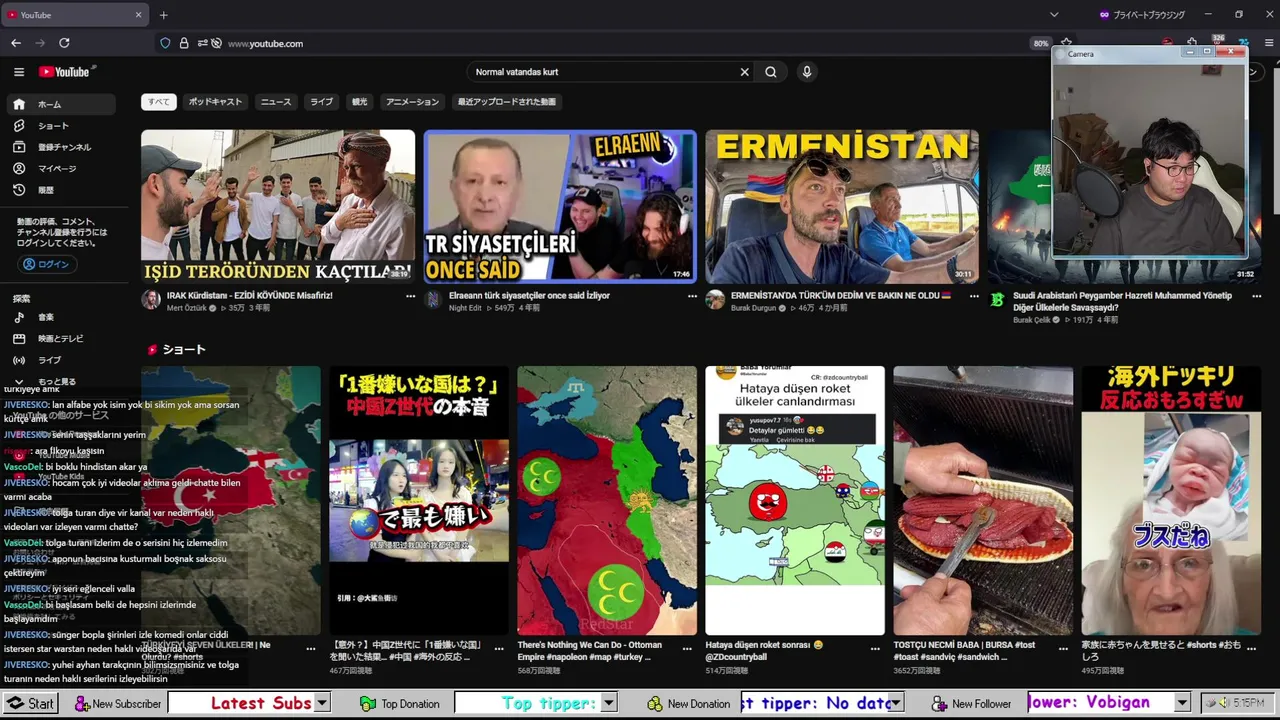Click New Donation in the bottom bar
This screenshot has height=720, width=1280.
point(688,703)
